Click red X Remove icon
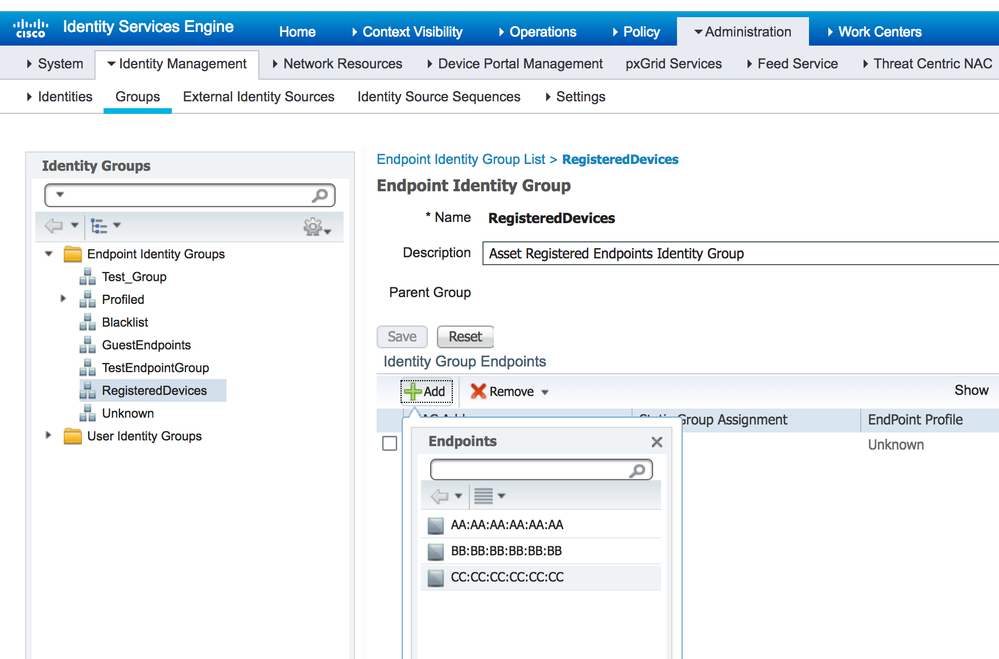This screenshot has width=999, height=659. click(x=478, y=391)
